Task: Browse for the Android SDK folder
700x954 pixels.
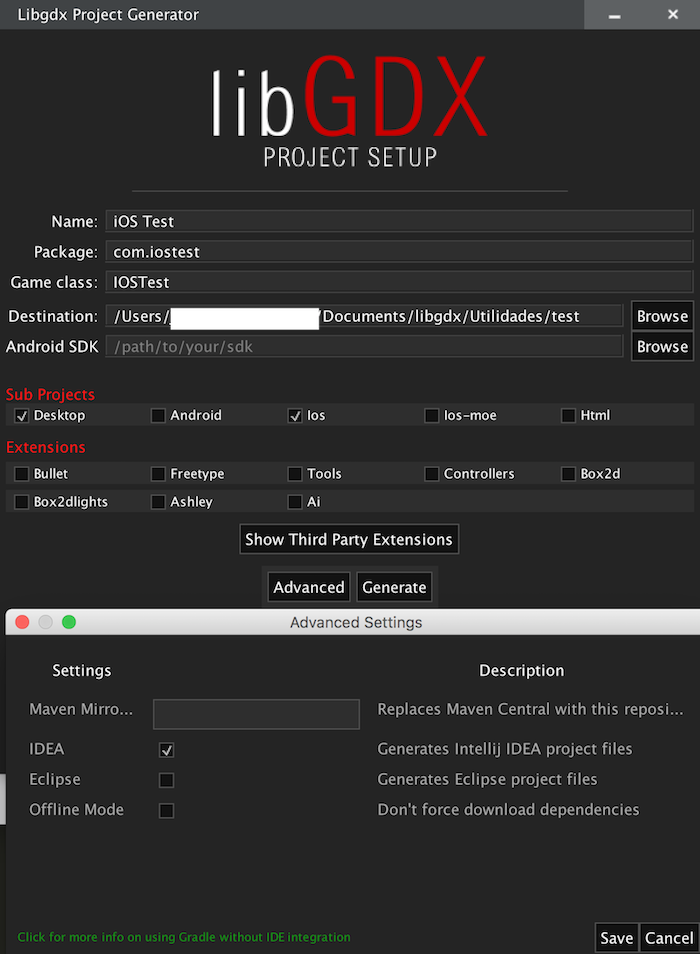Action: pos(662,346)
